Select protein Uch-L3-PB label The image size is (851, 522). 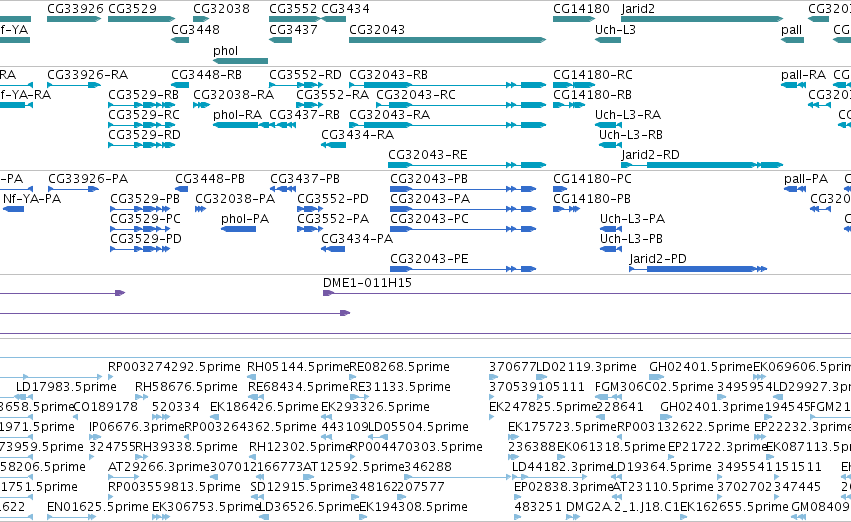[x=631, y=239]
